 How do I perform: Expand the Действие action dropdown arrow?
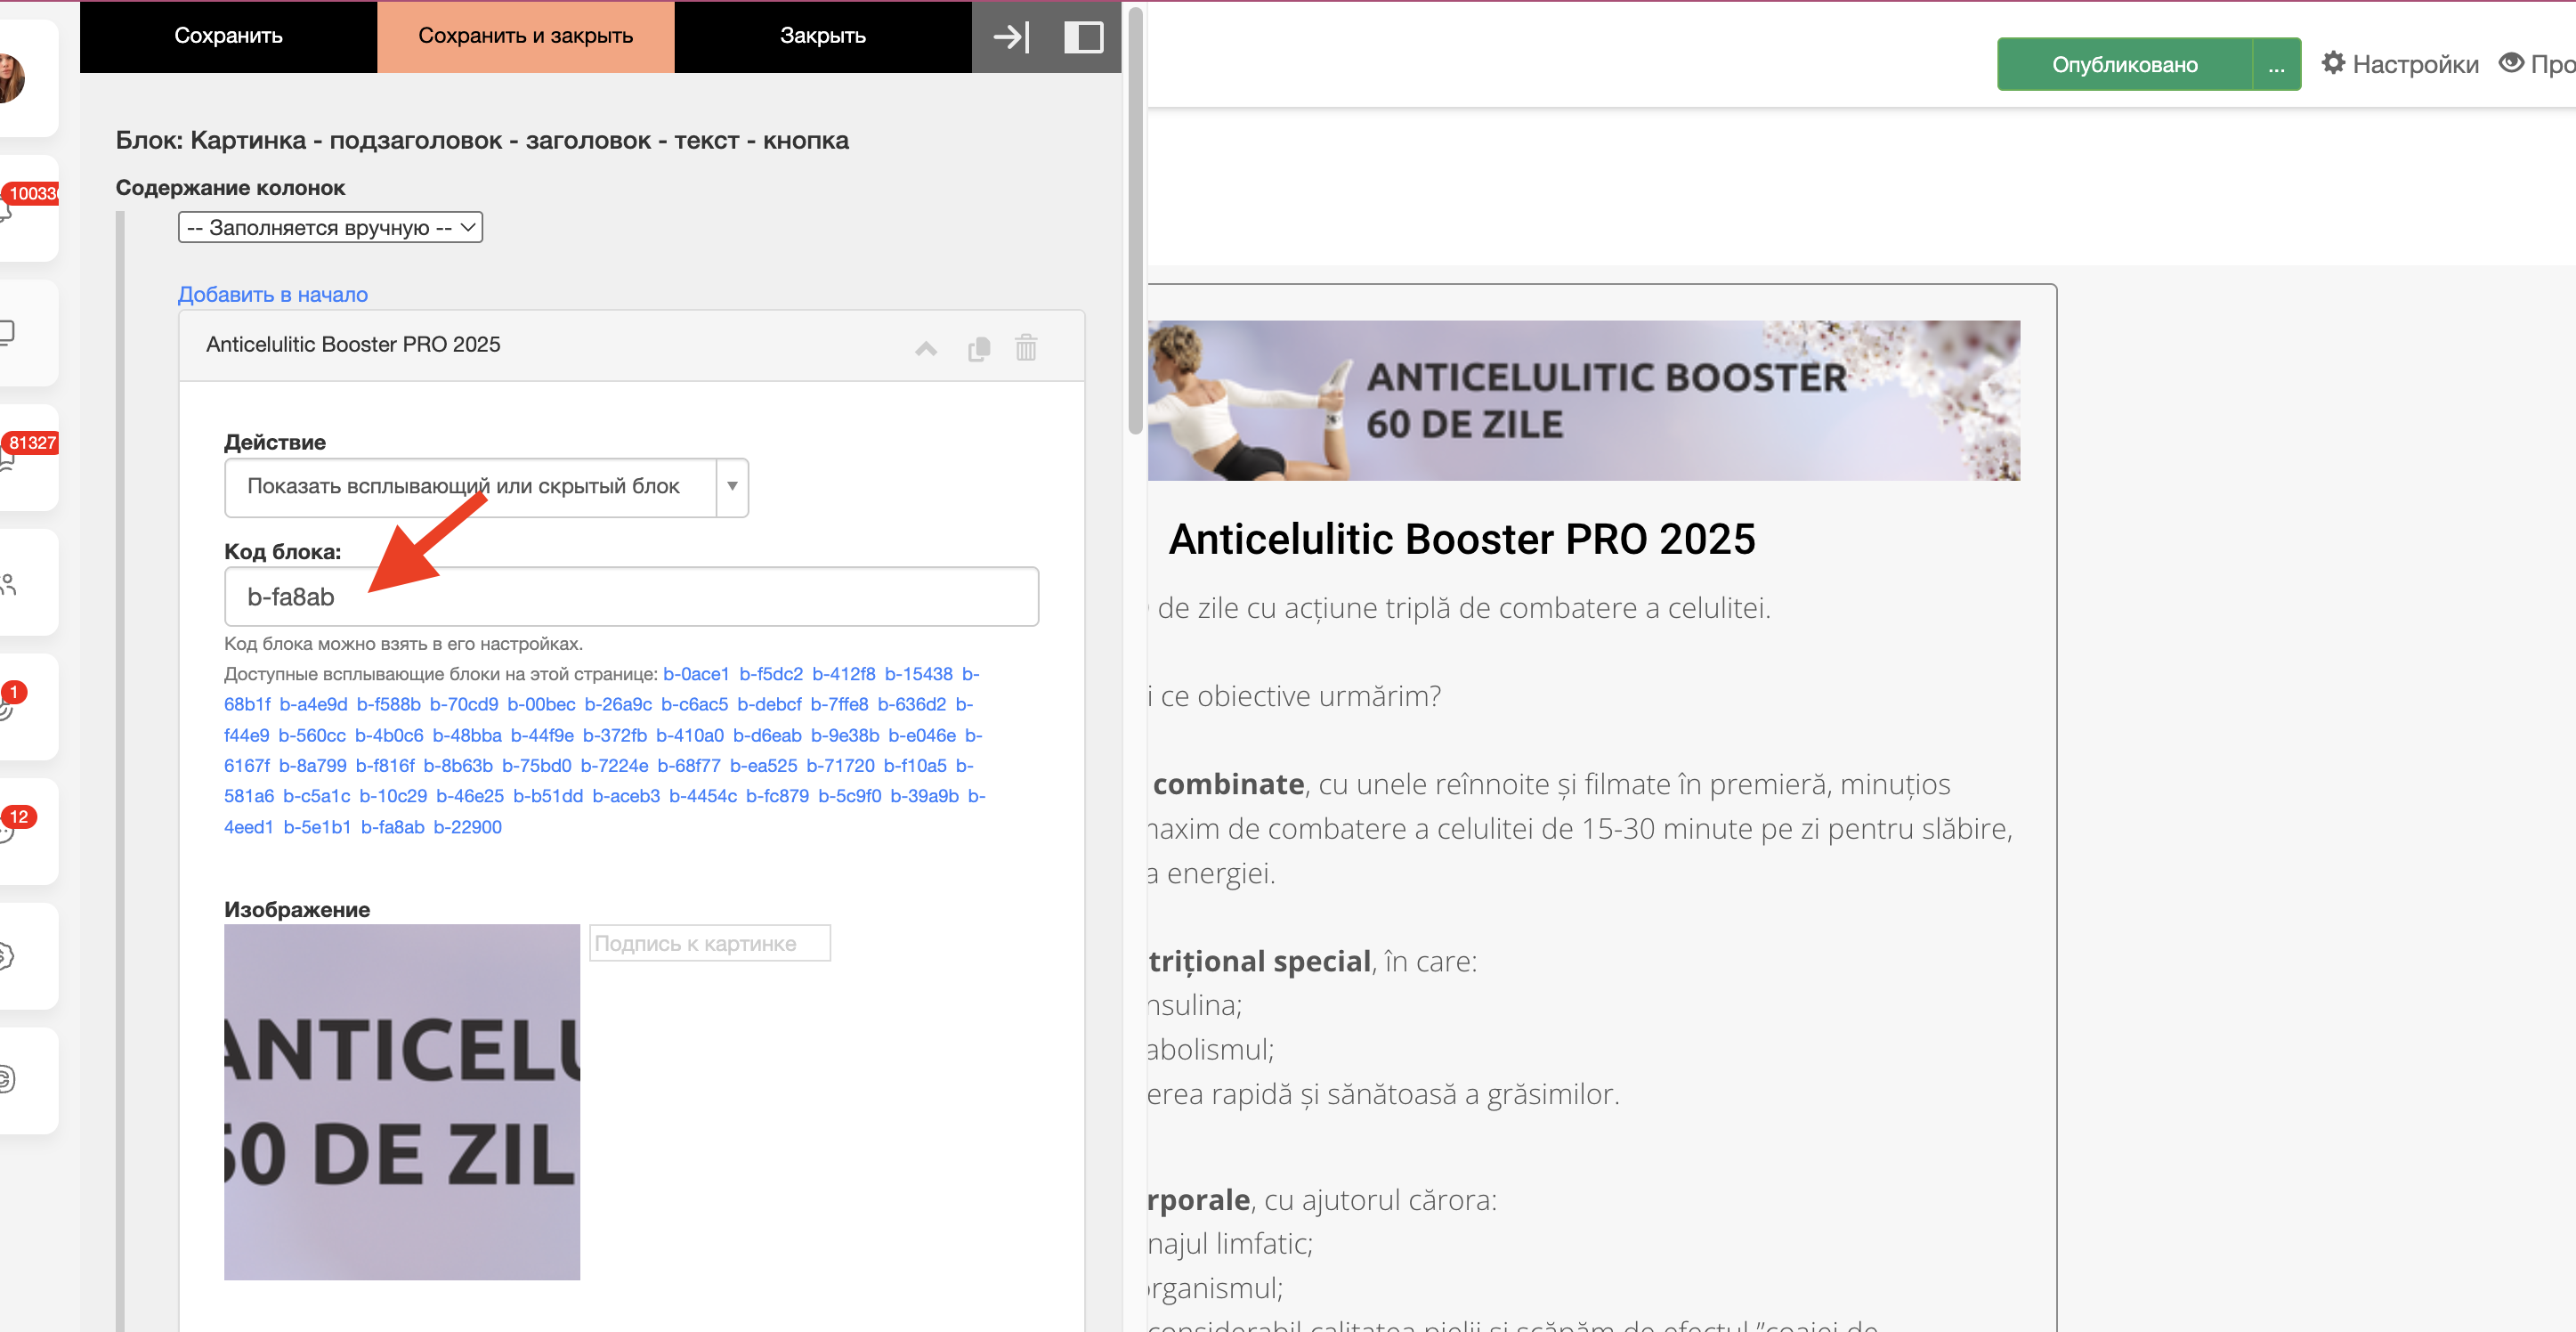[x=732, y=486]
